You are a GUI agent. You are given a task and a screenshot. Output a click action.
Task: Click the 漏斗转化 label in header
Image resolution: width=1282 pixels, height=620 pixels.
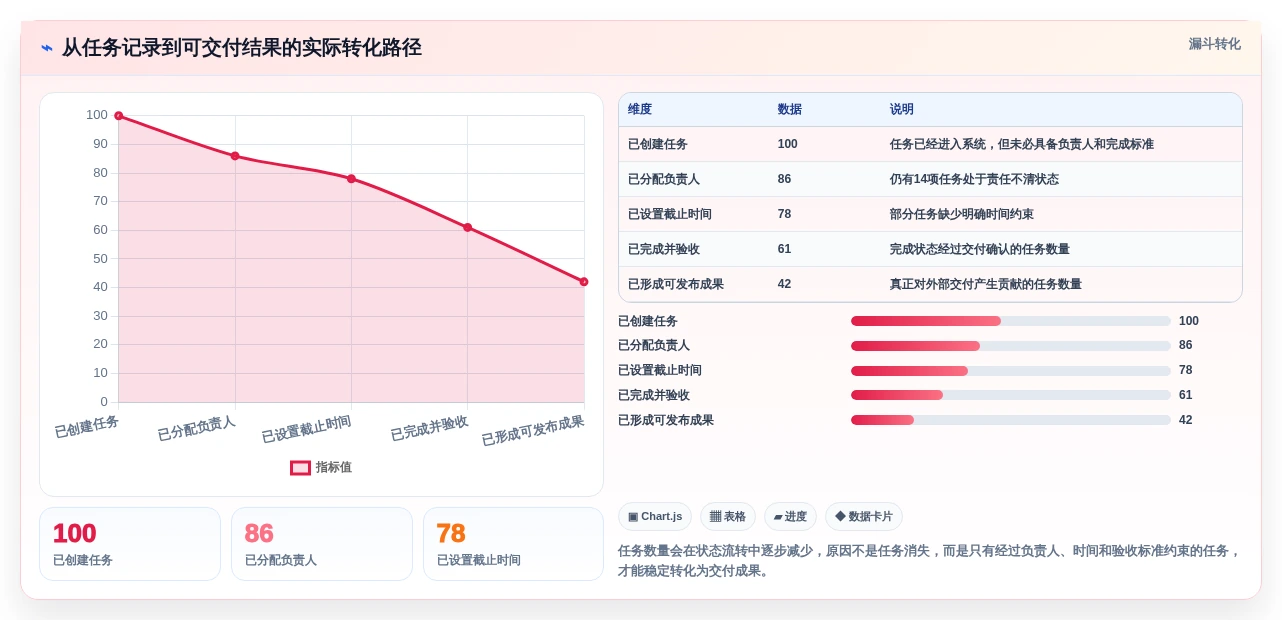[x=1214, y=44]
